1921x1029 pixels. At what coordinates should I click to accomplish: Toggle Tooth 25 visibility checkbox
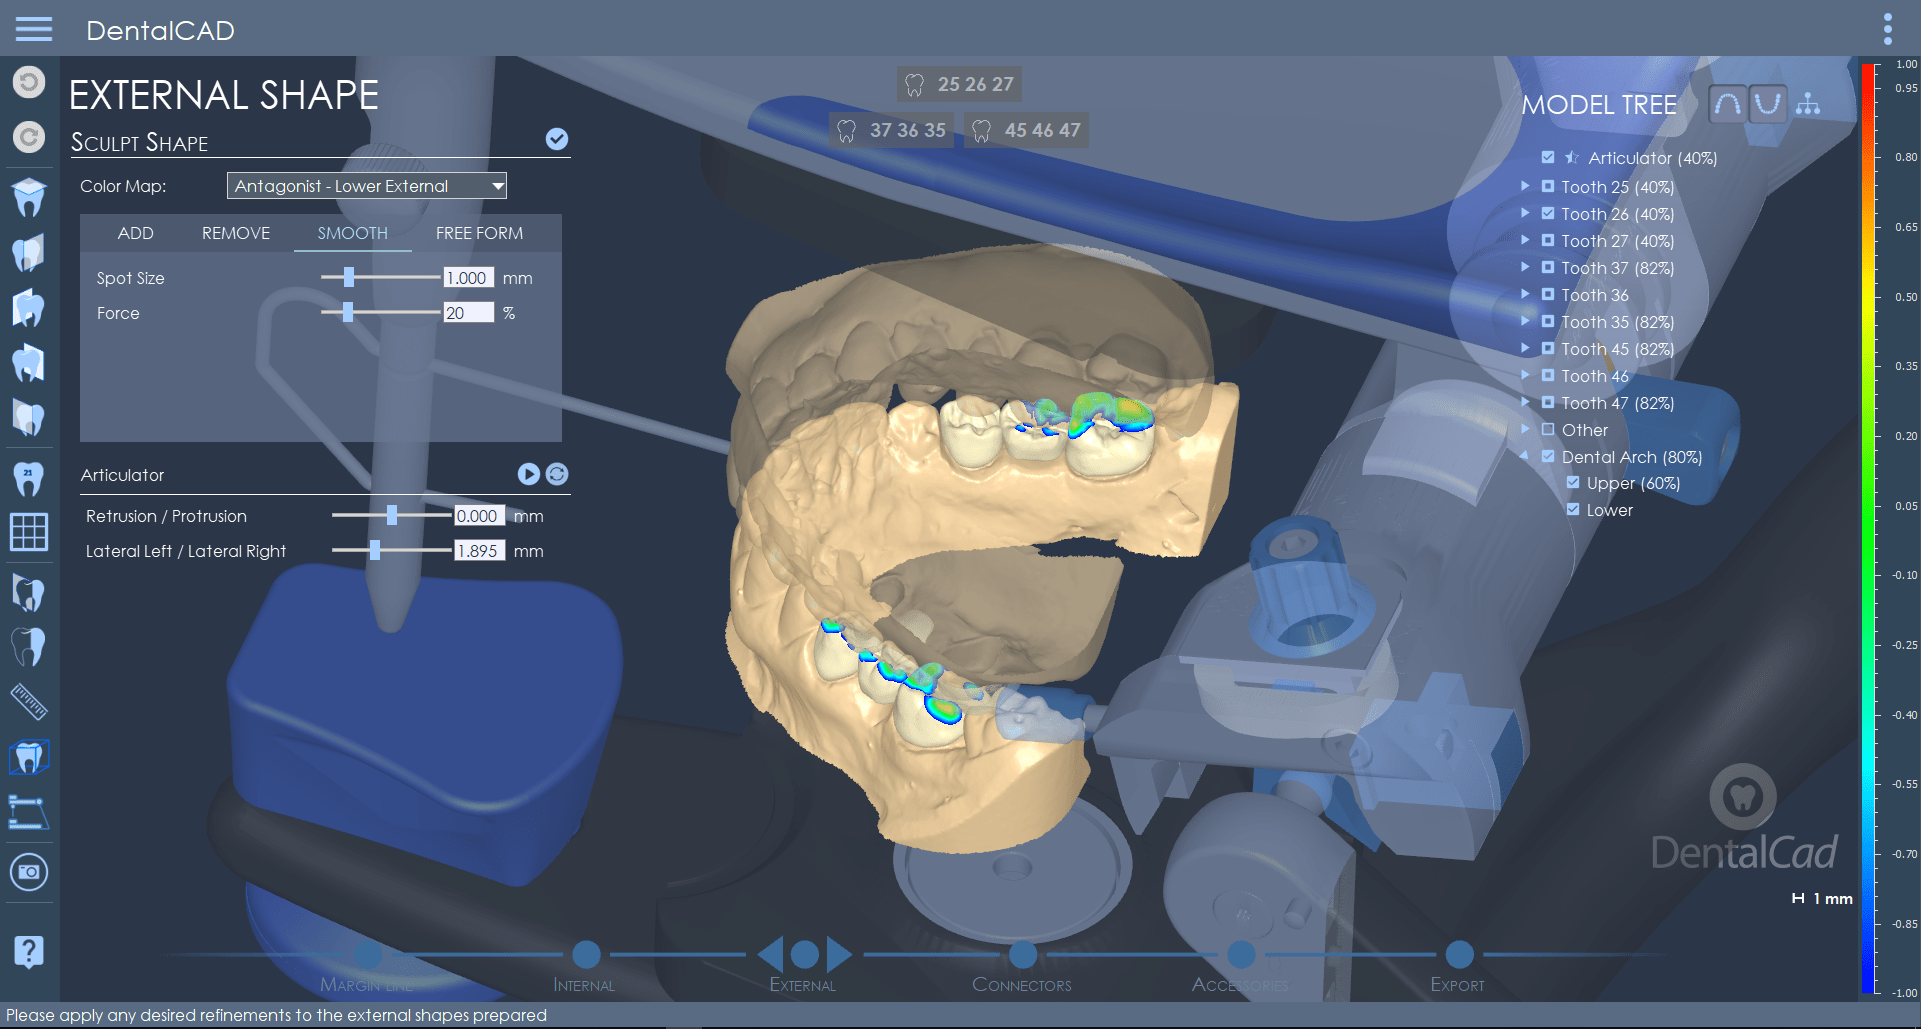(1548, 186)
